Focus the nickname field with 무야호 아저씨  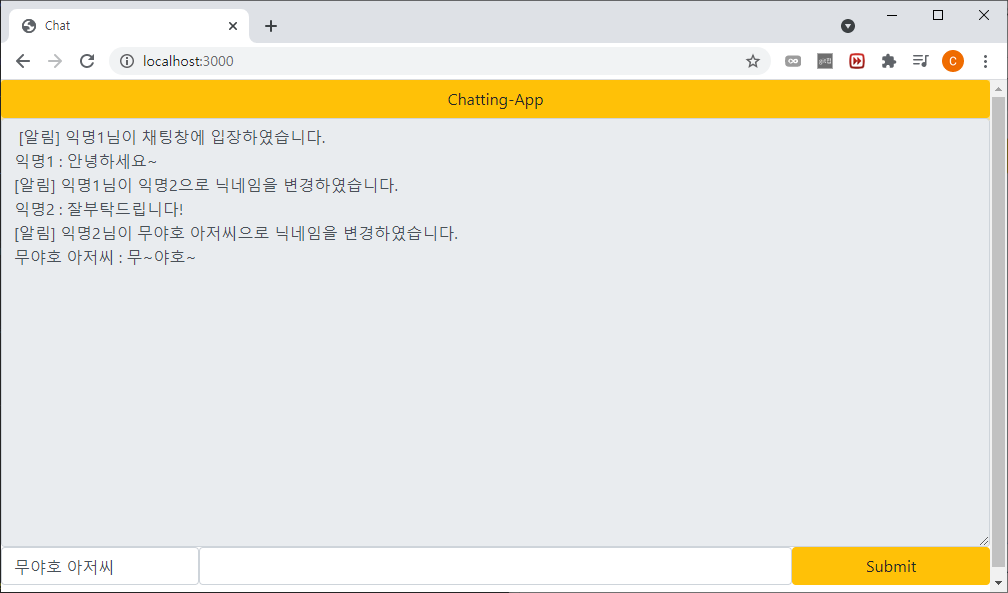pos(100,567)
